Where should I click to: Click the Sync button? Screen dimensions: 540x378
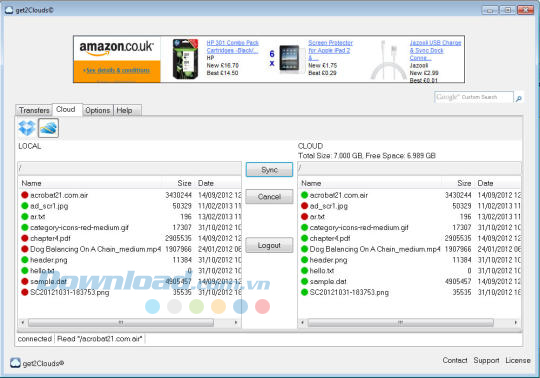(x=269, y=170)
